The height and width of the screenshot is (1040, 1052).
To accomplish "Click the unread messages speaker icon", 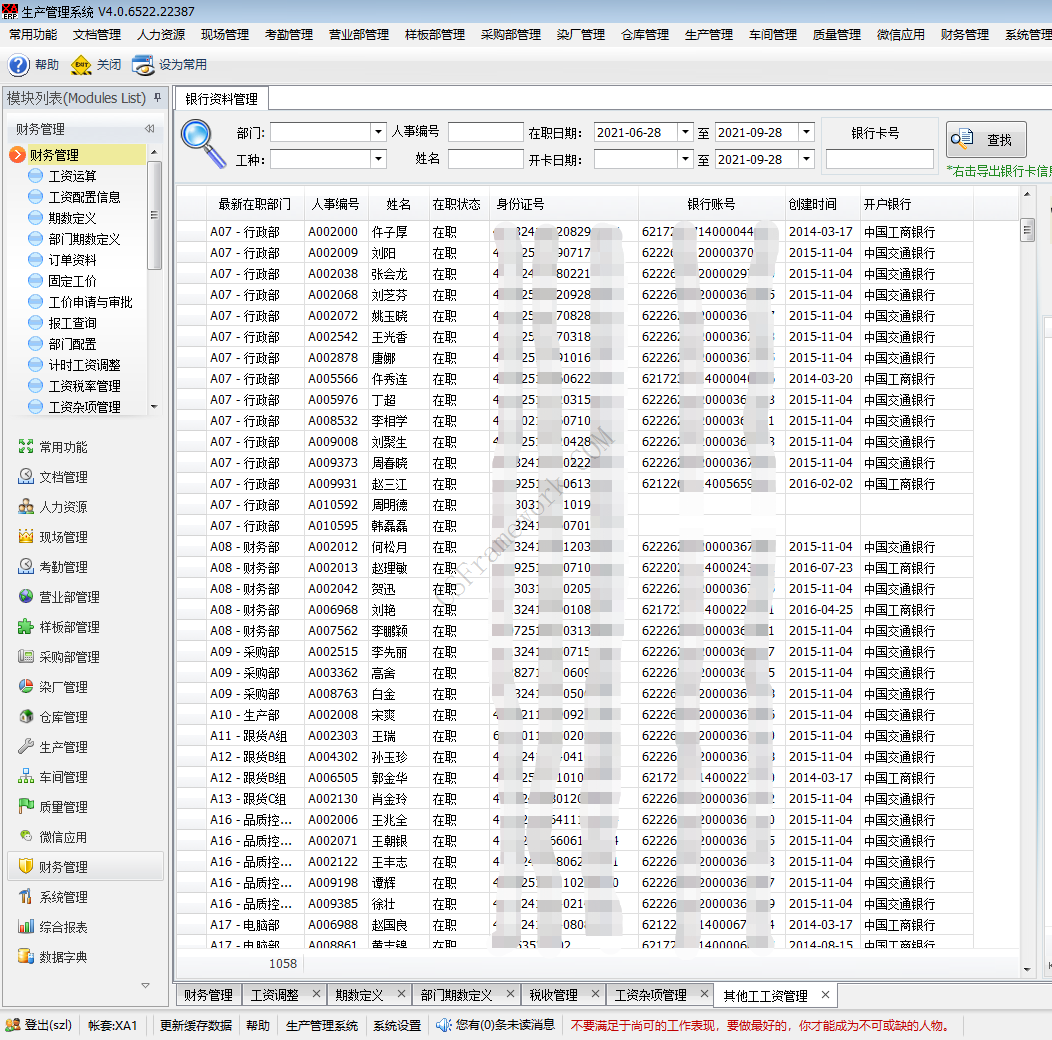I will [443, 1025].
